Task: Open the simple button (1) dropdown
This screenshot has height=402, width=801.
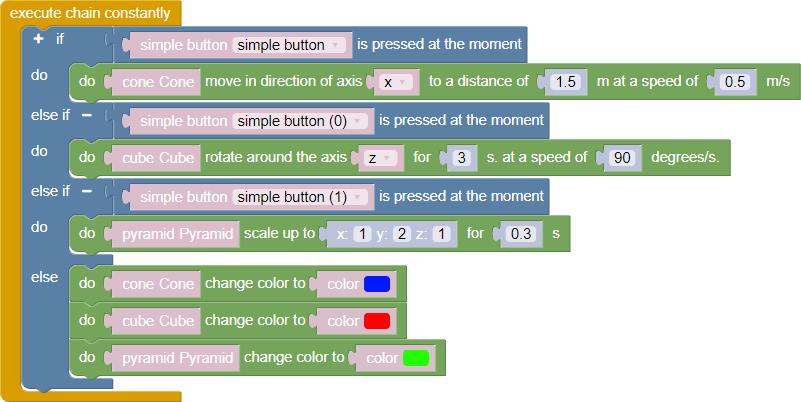Action: [x=300, y=197]
